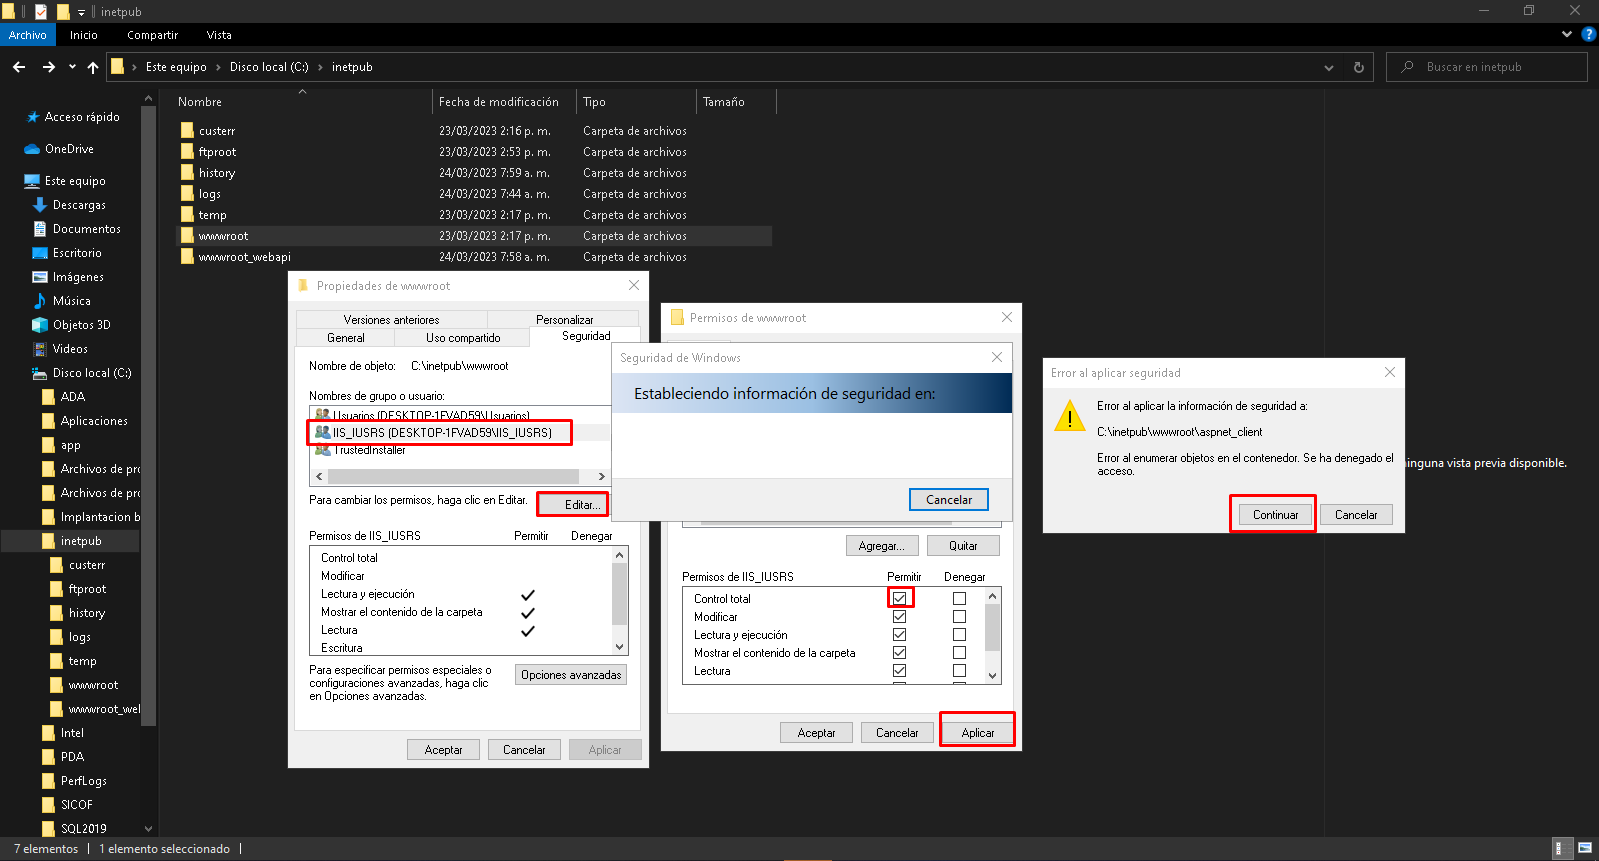Toggle Permitir checkbox for Control total
Image resolution: width=1599 pixels, height=861 pixels.
[899, 598]
